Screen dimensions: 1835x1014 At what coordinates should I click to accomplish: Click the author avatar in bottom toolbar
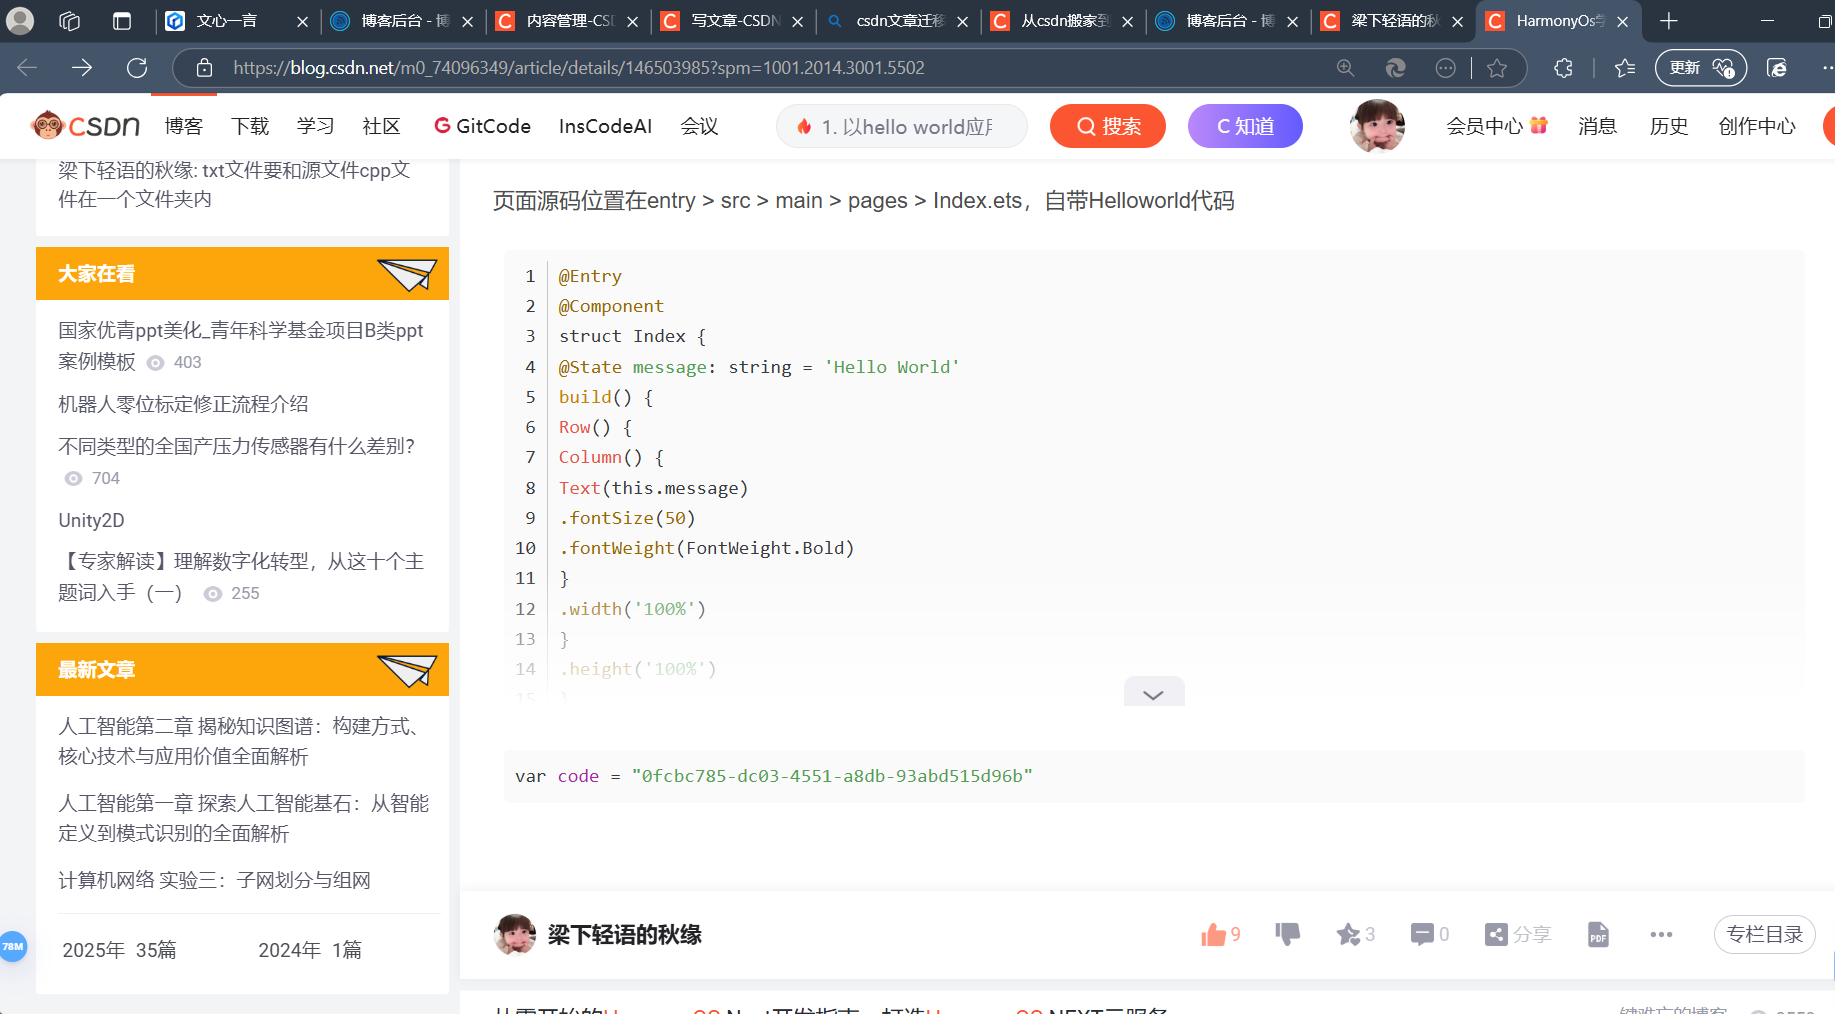coord(515,934)
